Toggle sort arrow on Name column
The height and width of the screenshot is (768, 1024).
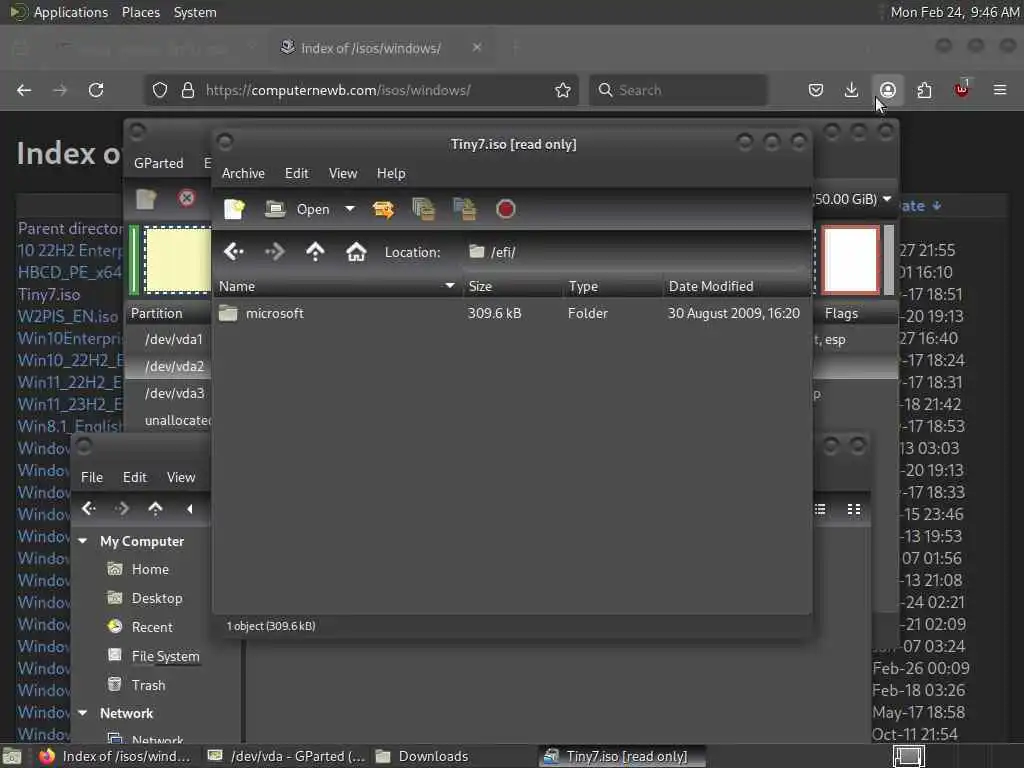click(x=449, y=286)
